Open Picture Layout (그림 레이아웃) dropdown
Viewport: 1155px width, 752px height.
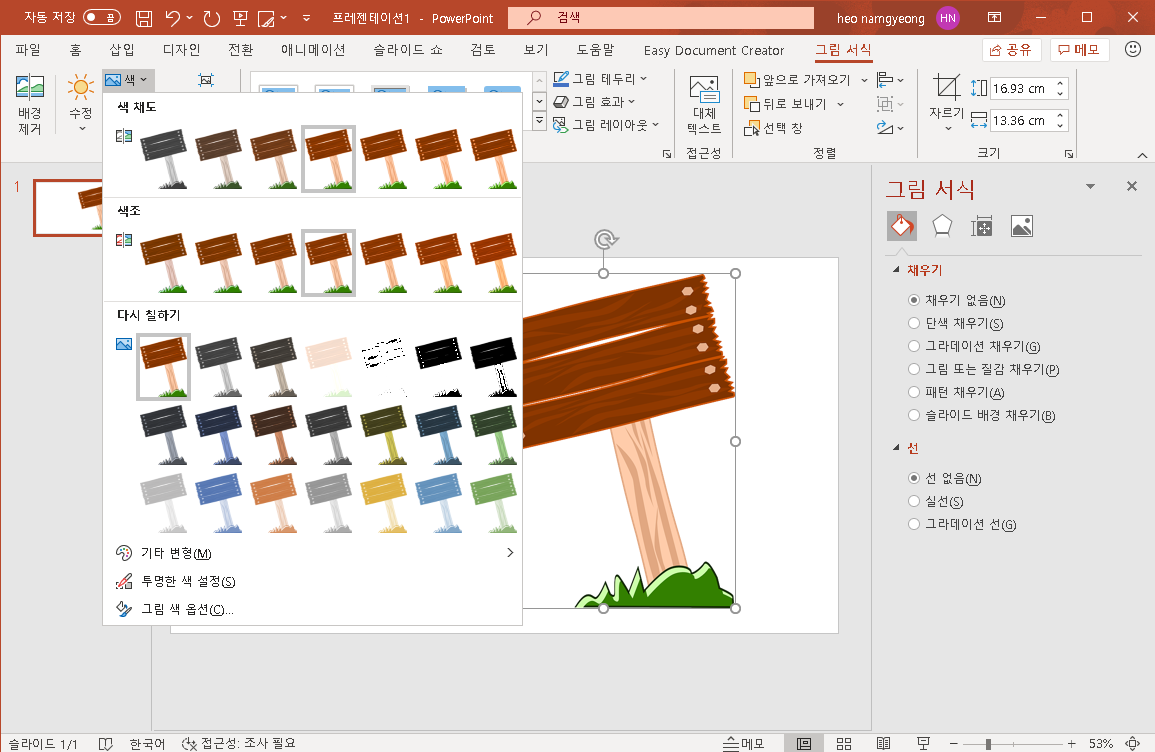point(606,125)
